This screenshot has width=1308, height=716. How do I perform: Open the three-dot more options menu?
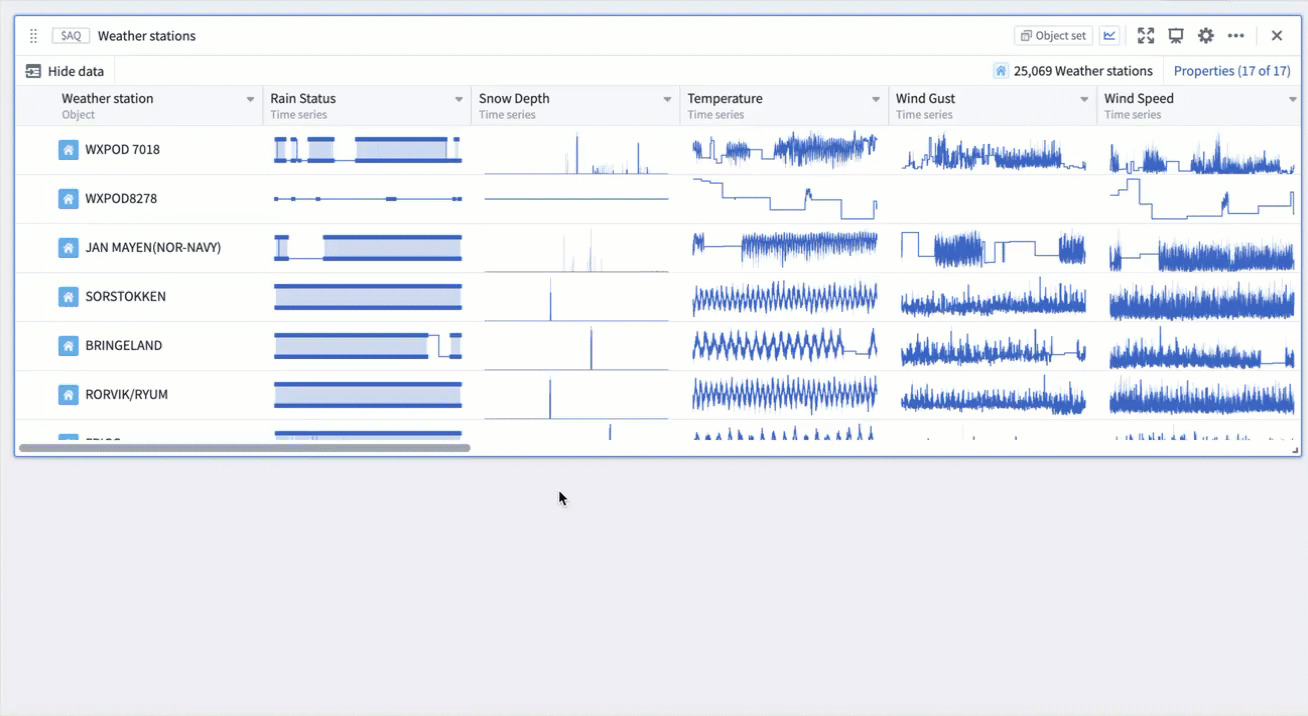(x=1236, y=36)
